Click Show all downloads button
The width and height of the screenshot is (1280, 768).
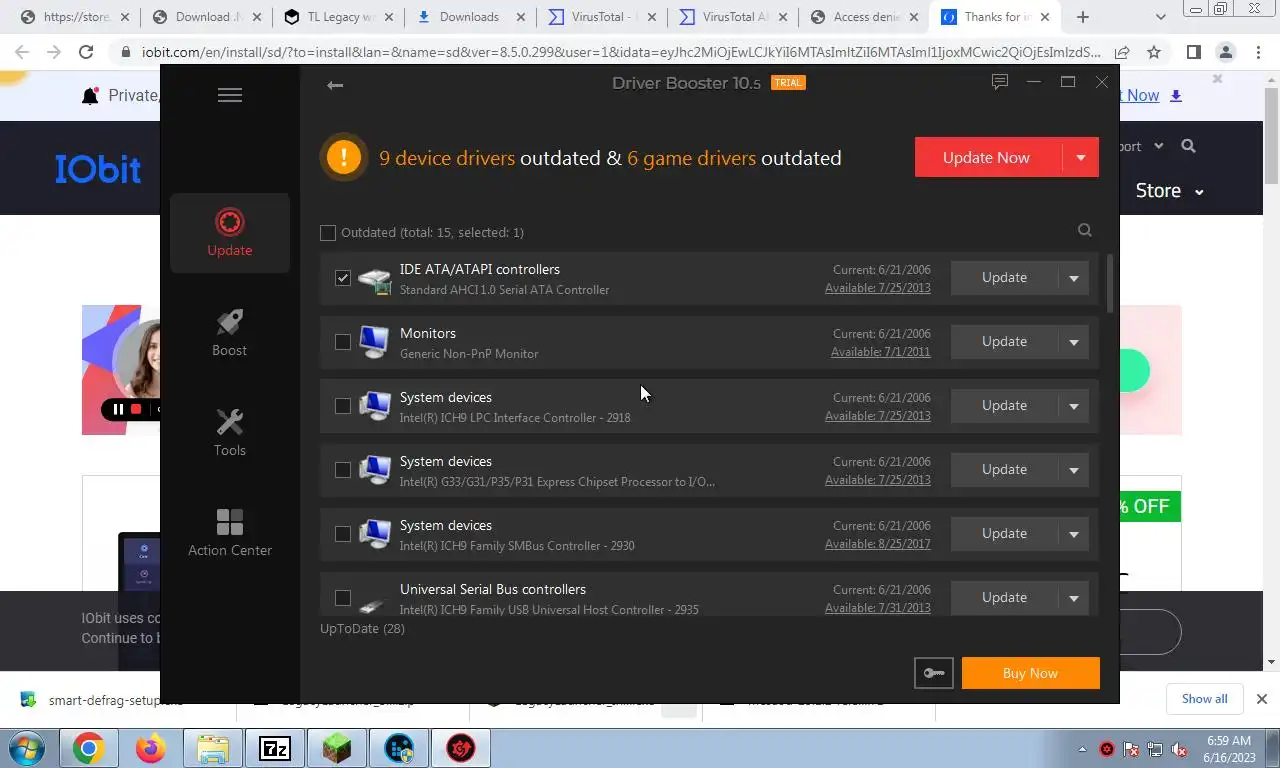[1204, 699]
